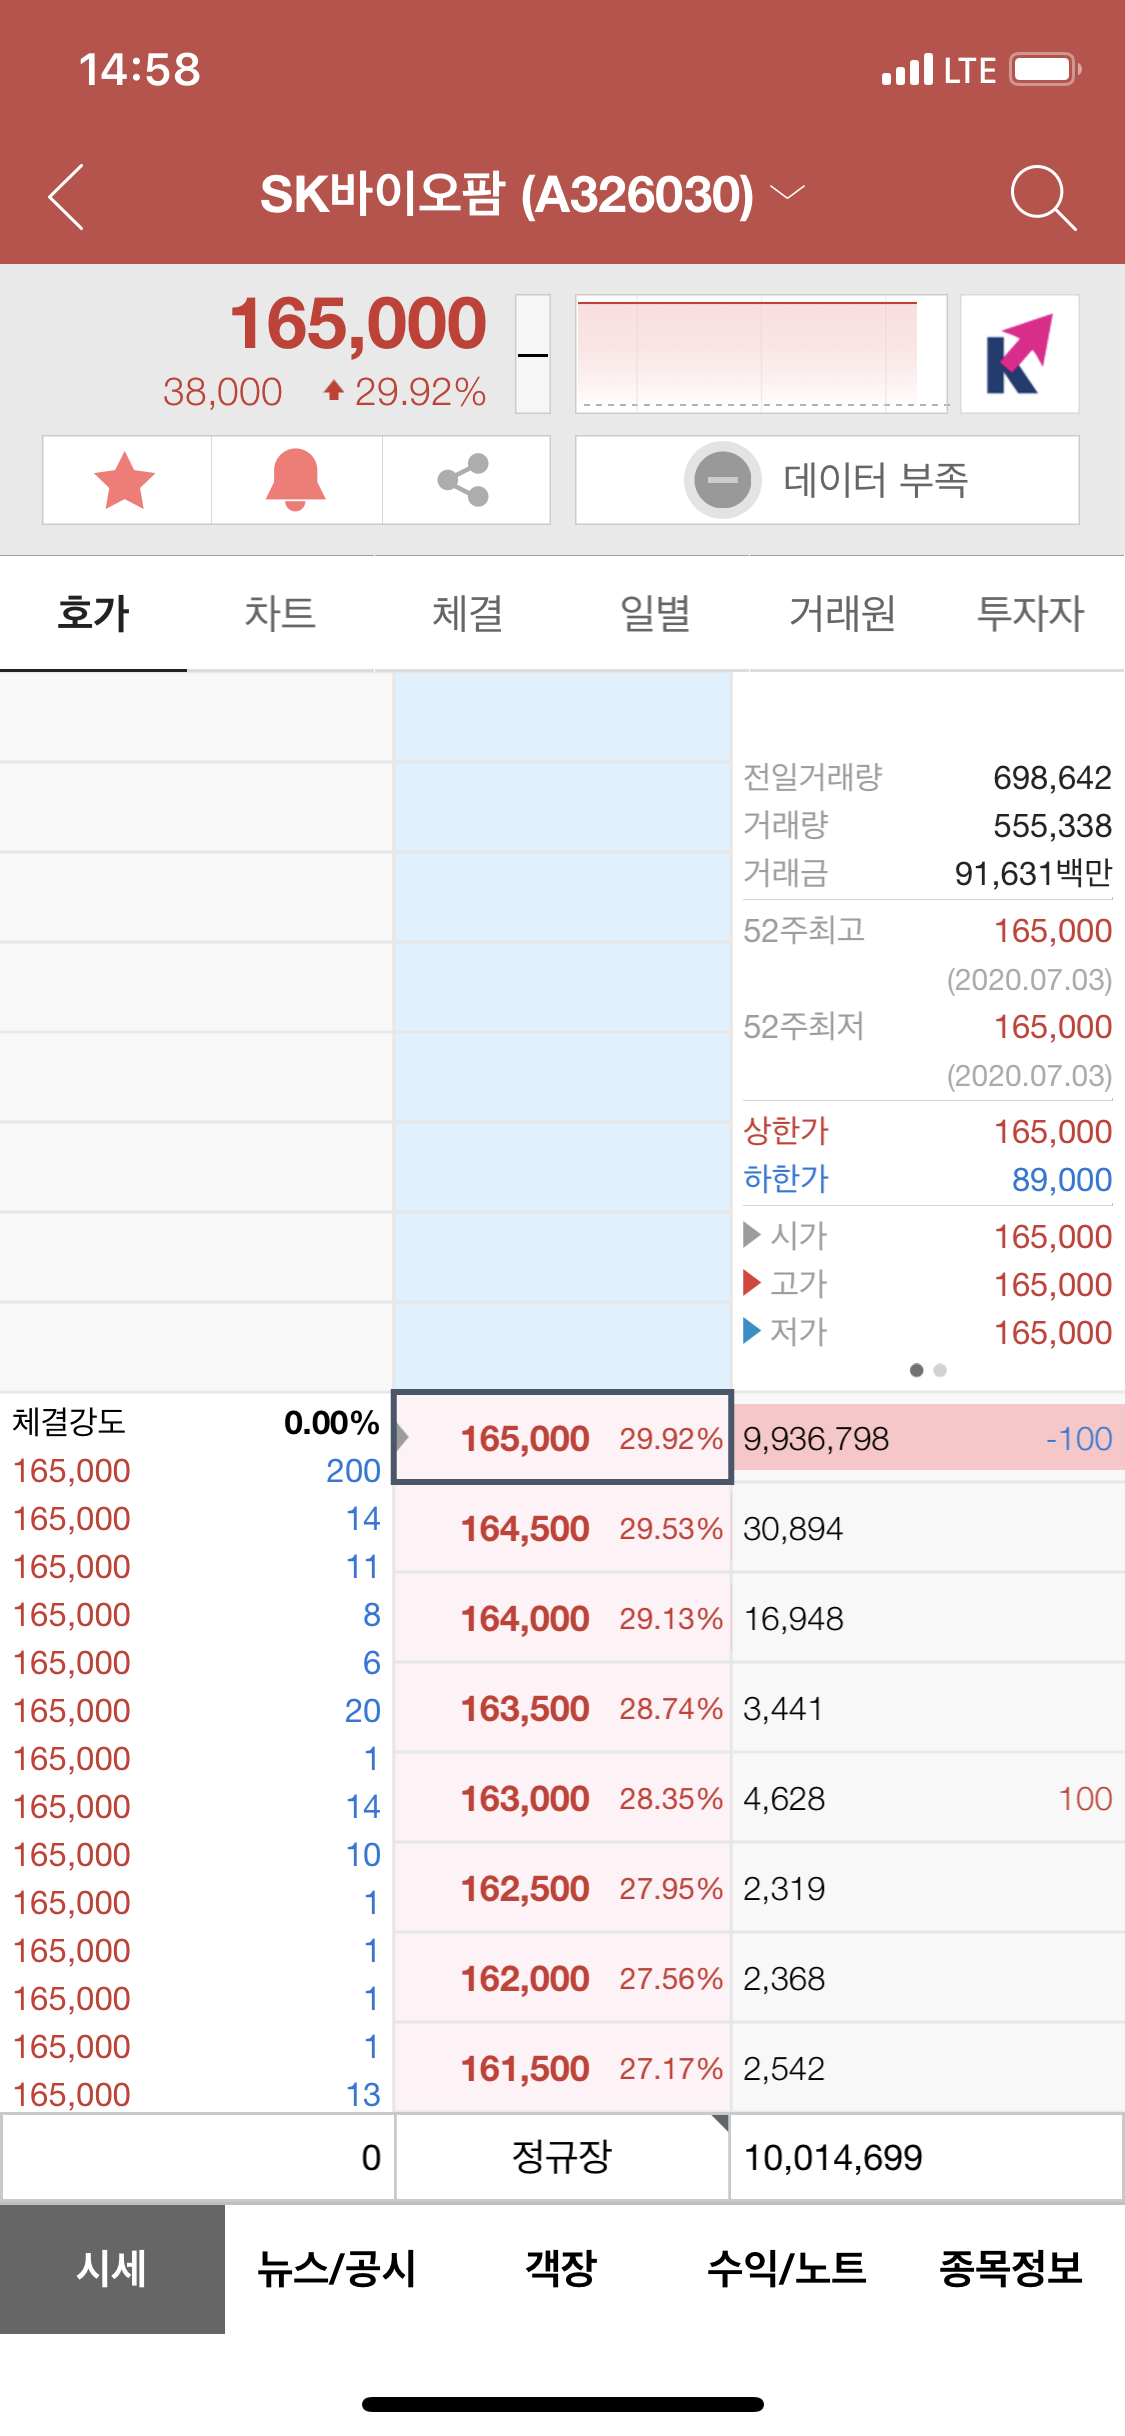Tap the 하한가 89,000 value
Screen dimensions: 1125x2436
click(1062, 1179)
